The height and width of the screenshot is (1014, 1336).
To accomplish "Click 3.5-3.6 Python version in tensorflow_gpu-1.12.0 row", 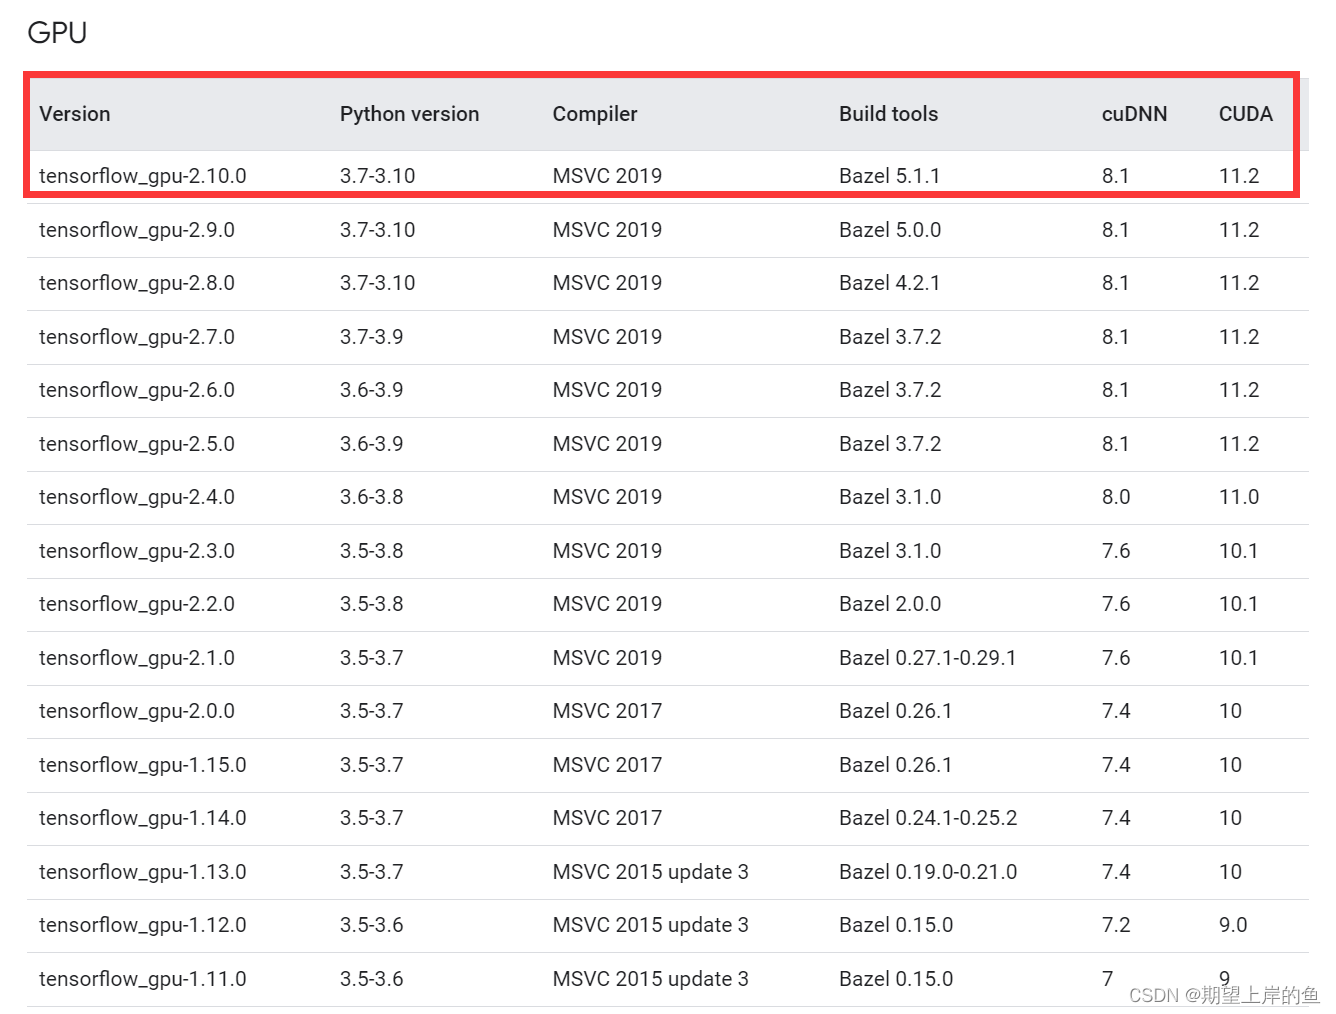I will (x=372, y=925).
